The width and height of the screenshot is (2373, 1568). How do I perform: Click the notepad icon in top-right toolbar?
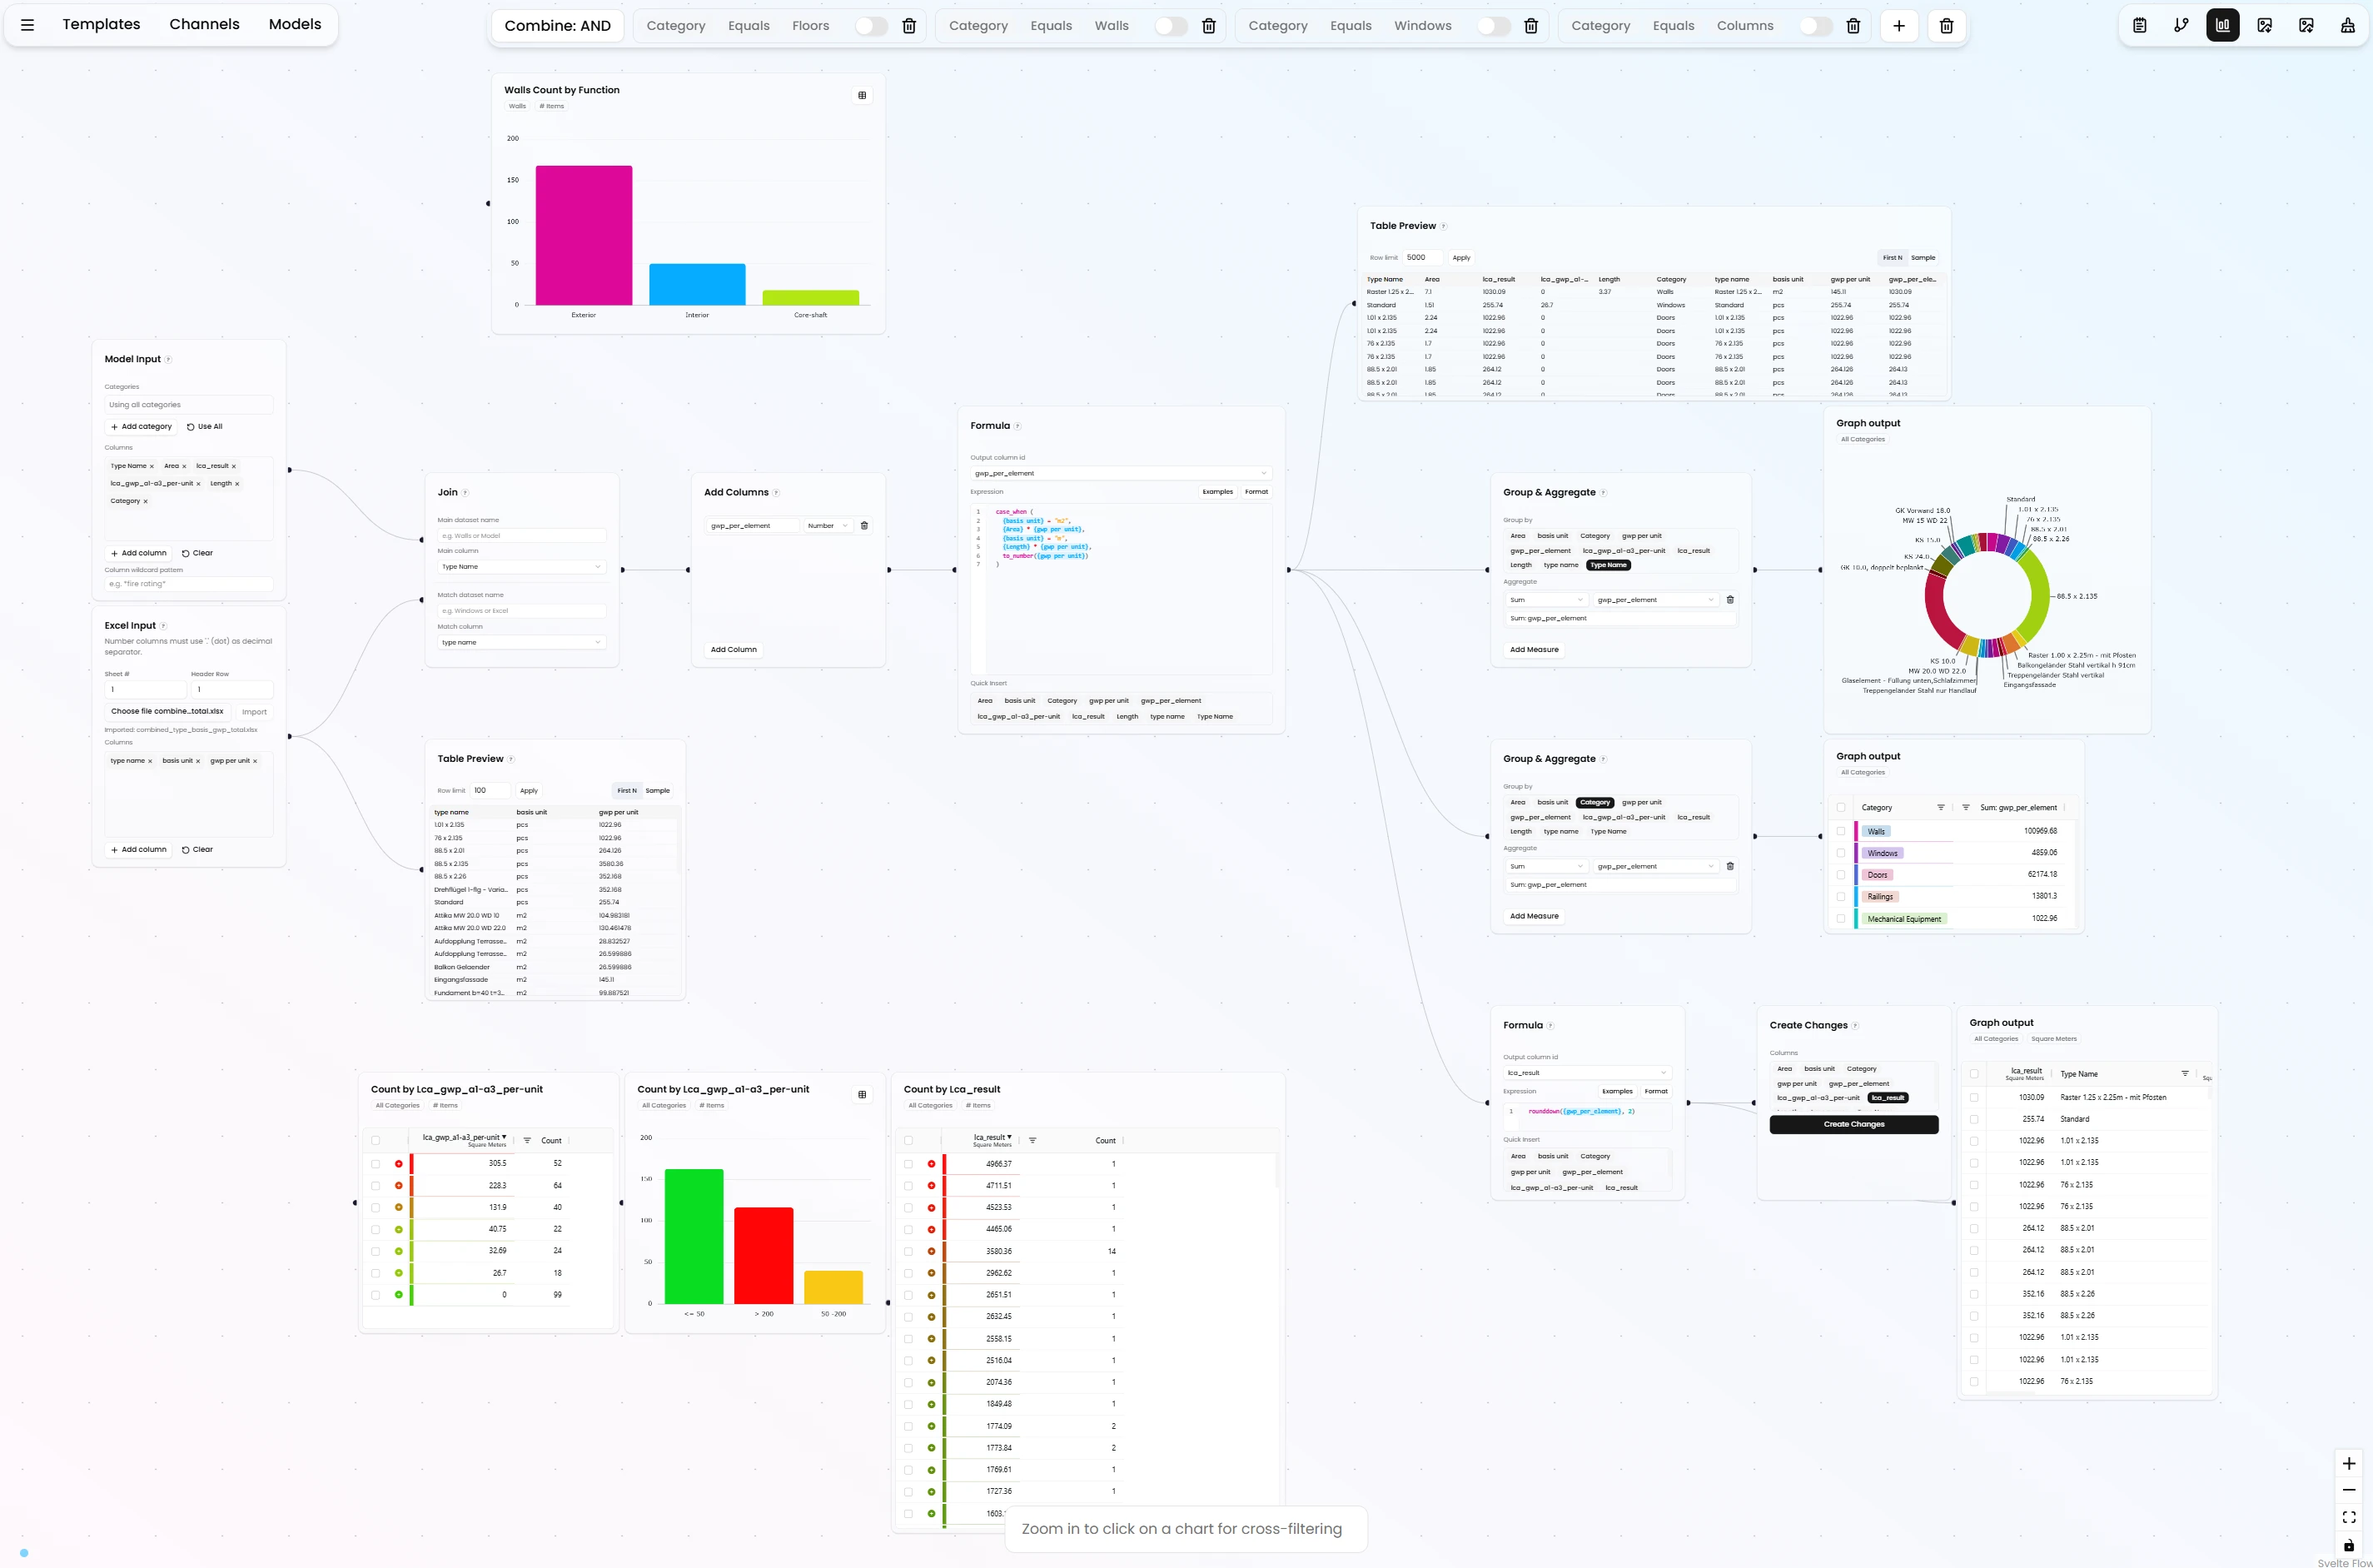click(x=2139, y=26)
